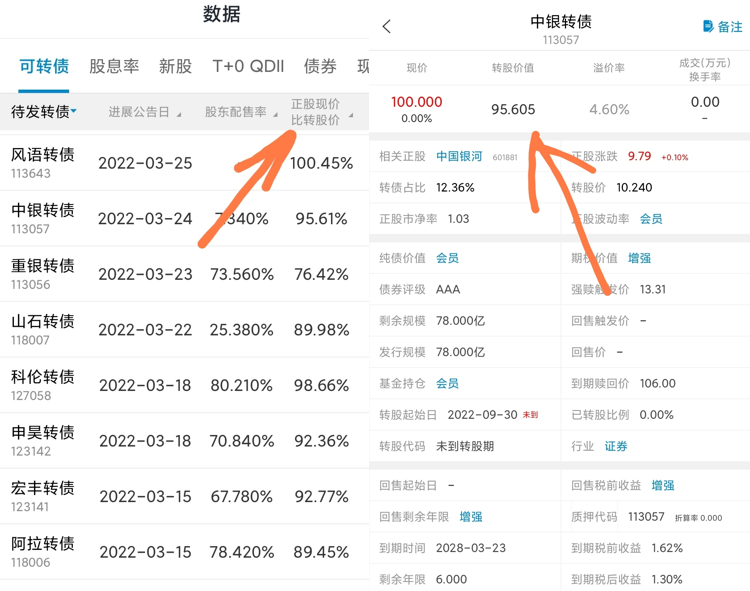The height and width of the screenshot is (591, 750).
Task: Click 增强 link next to 回售税前收益
Action: [x=663, y=485]
